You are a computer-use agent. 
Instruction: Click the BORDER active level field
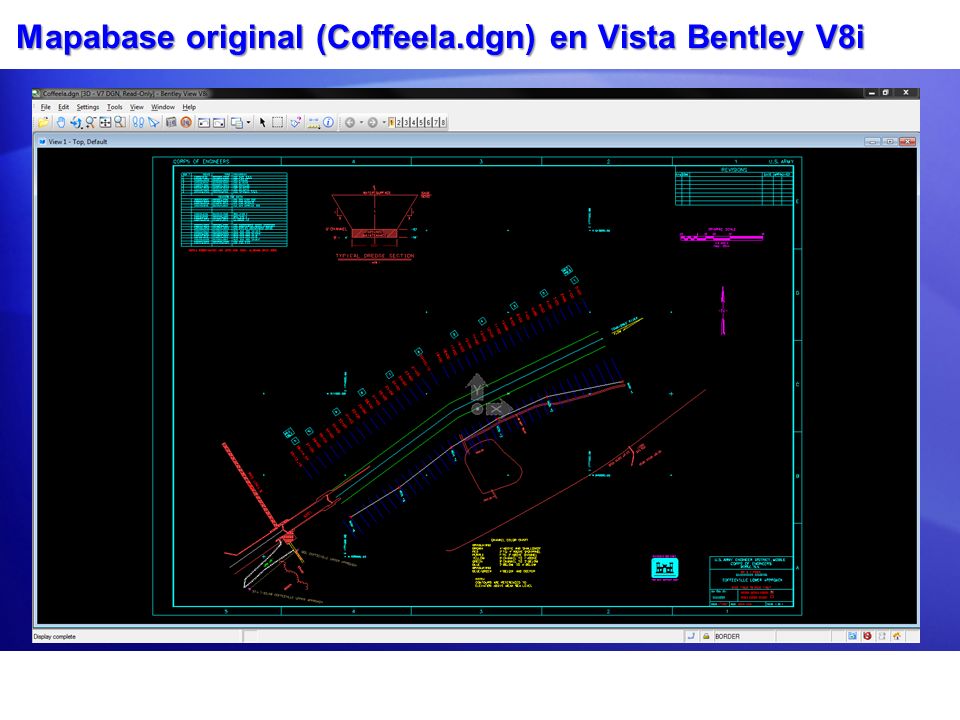point(744,636)
